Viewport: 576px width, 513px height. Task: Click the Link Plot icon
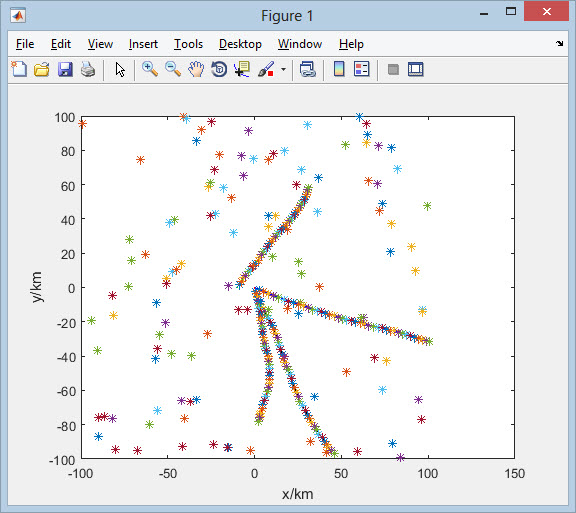(x=307, y=69)
